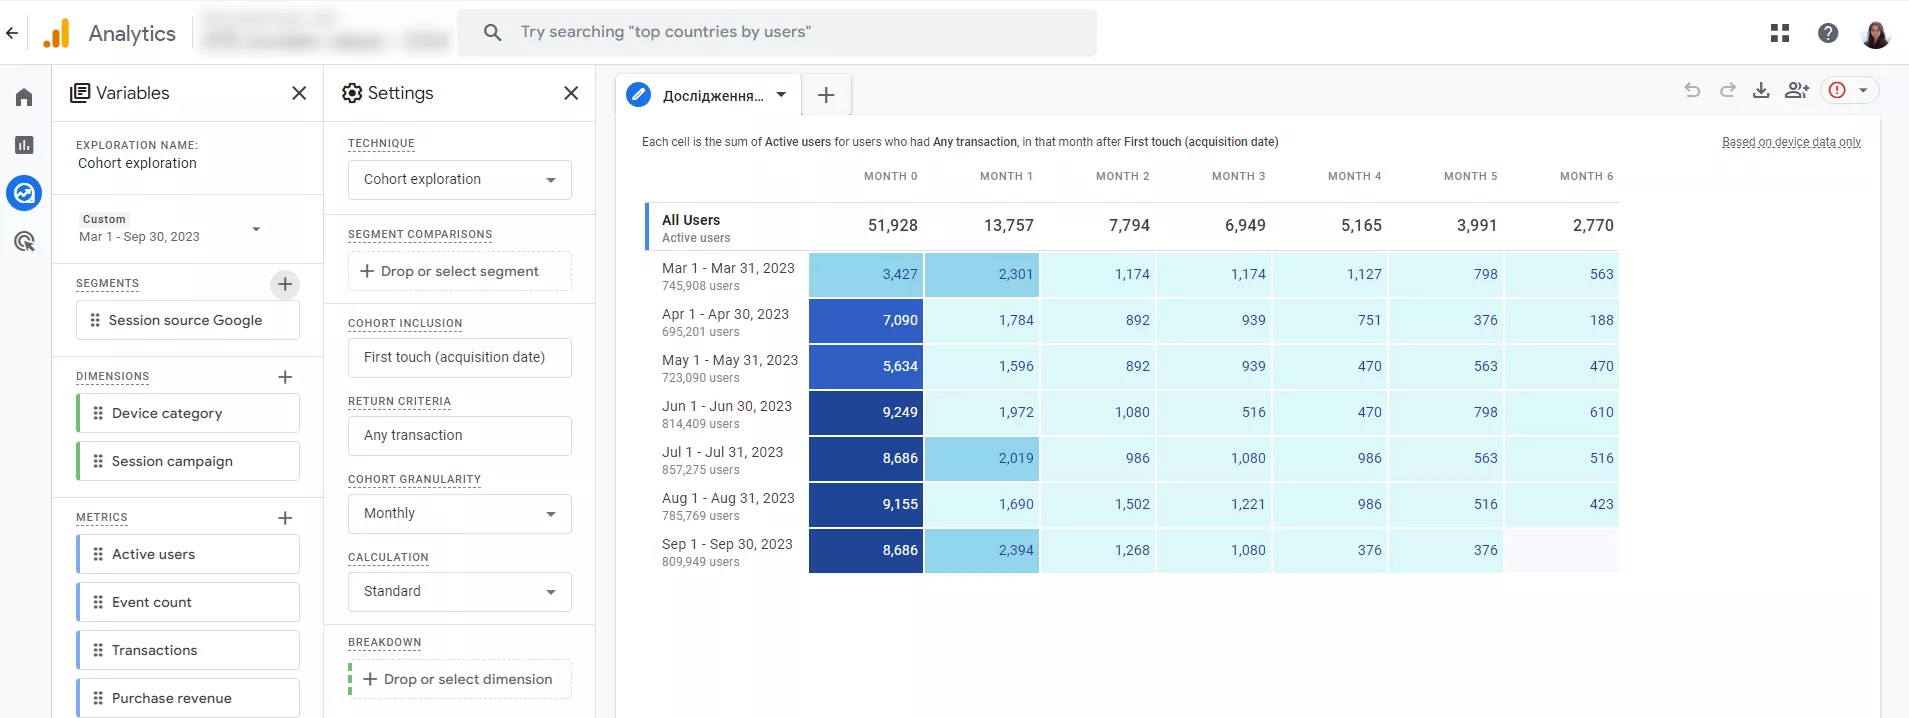This screenshot has height=718, width=1909.
Task: Open Explore icon in left sidebar
Action: [24, 193]
